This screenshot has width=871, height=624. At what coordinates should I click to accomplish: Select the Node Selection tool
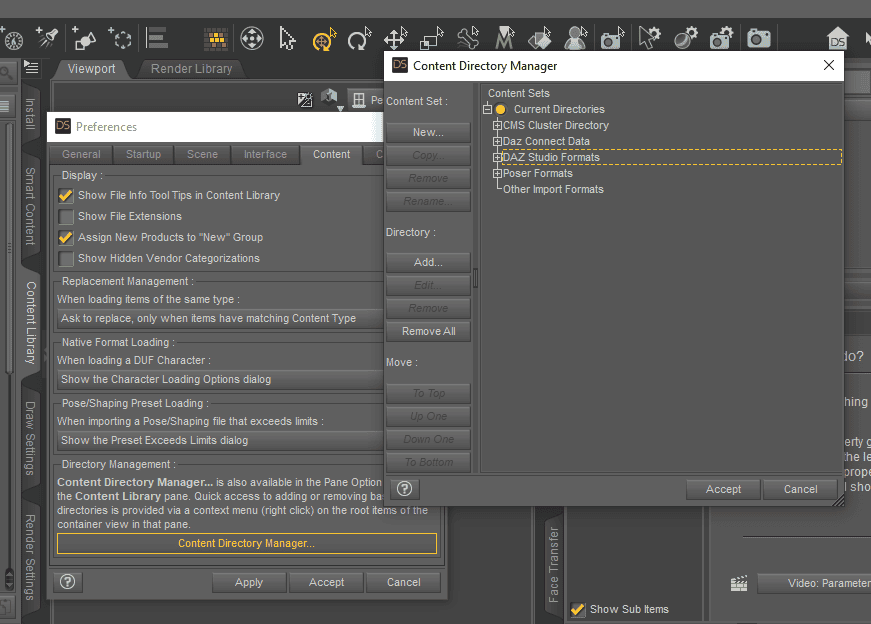click(287, 38)
